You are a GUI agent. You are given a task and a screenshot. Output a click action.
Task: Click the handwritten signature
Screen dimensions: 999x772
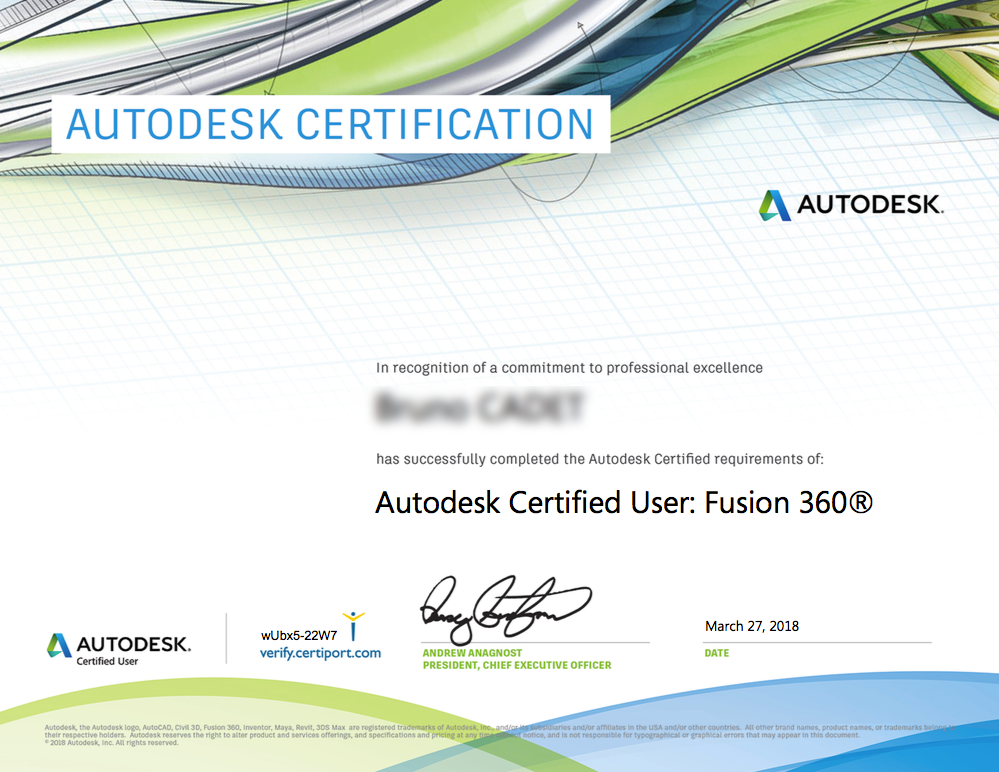pyautogui.click(x=506, y=610)
